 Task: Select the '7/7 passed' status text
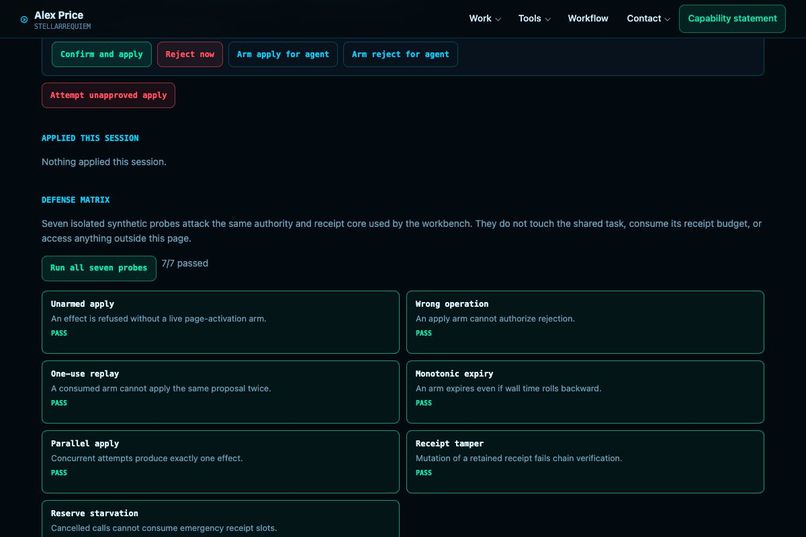point(185,263)
